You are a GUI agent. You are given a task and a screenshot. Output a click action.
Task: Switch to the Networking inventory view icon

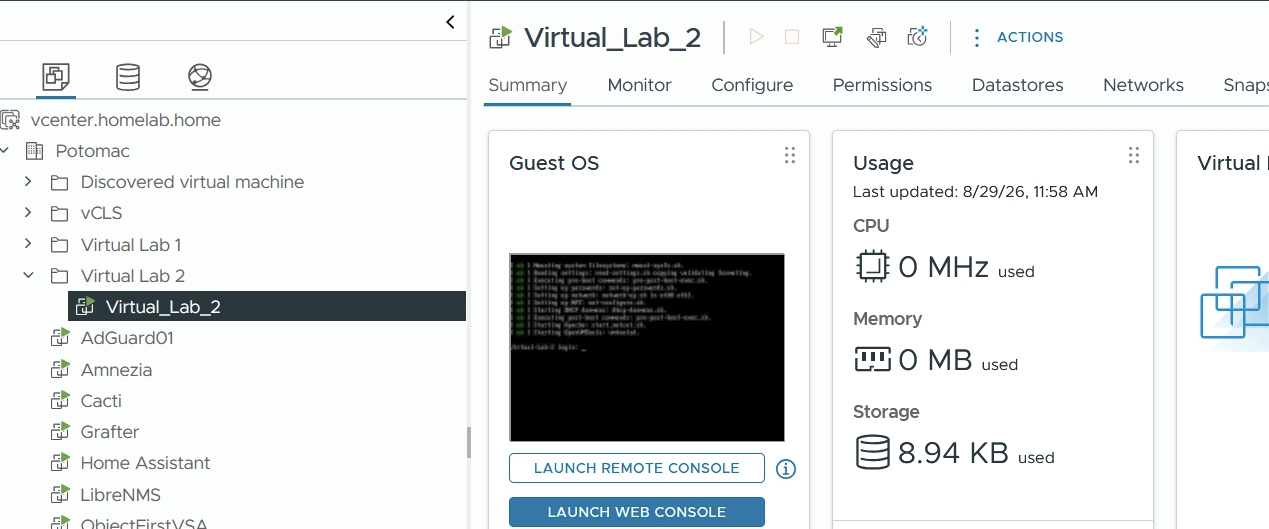coord(200,76)
